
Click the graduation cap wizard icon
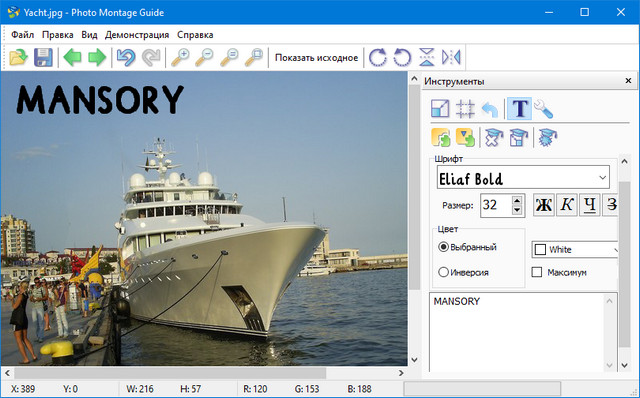(x=547, y=137)
